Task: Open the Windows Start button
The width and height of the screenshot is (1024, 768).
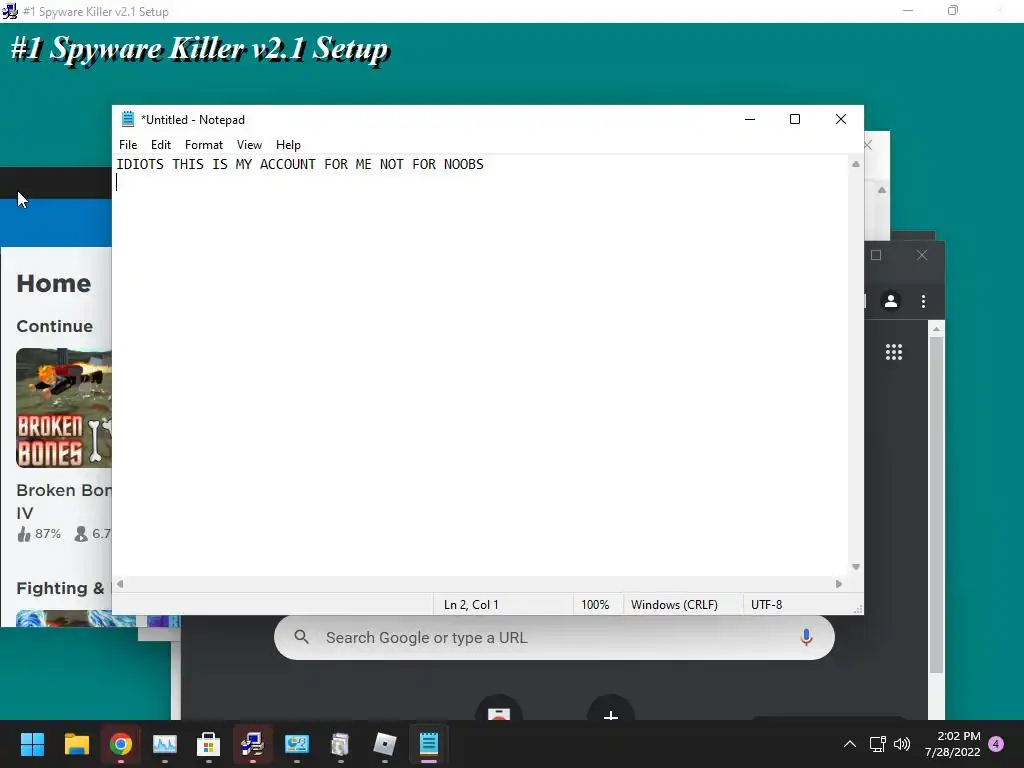Action: 32,744
